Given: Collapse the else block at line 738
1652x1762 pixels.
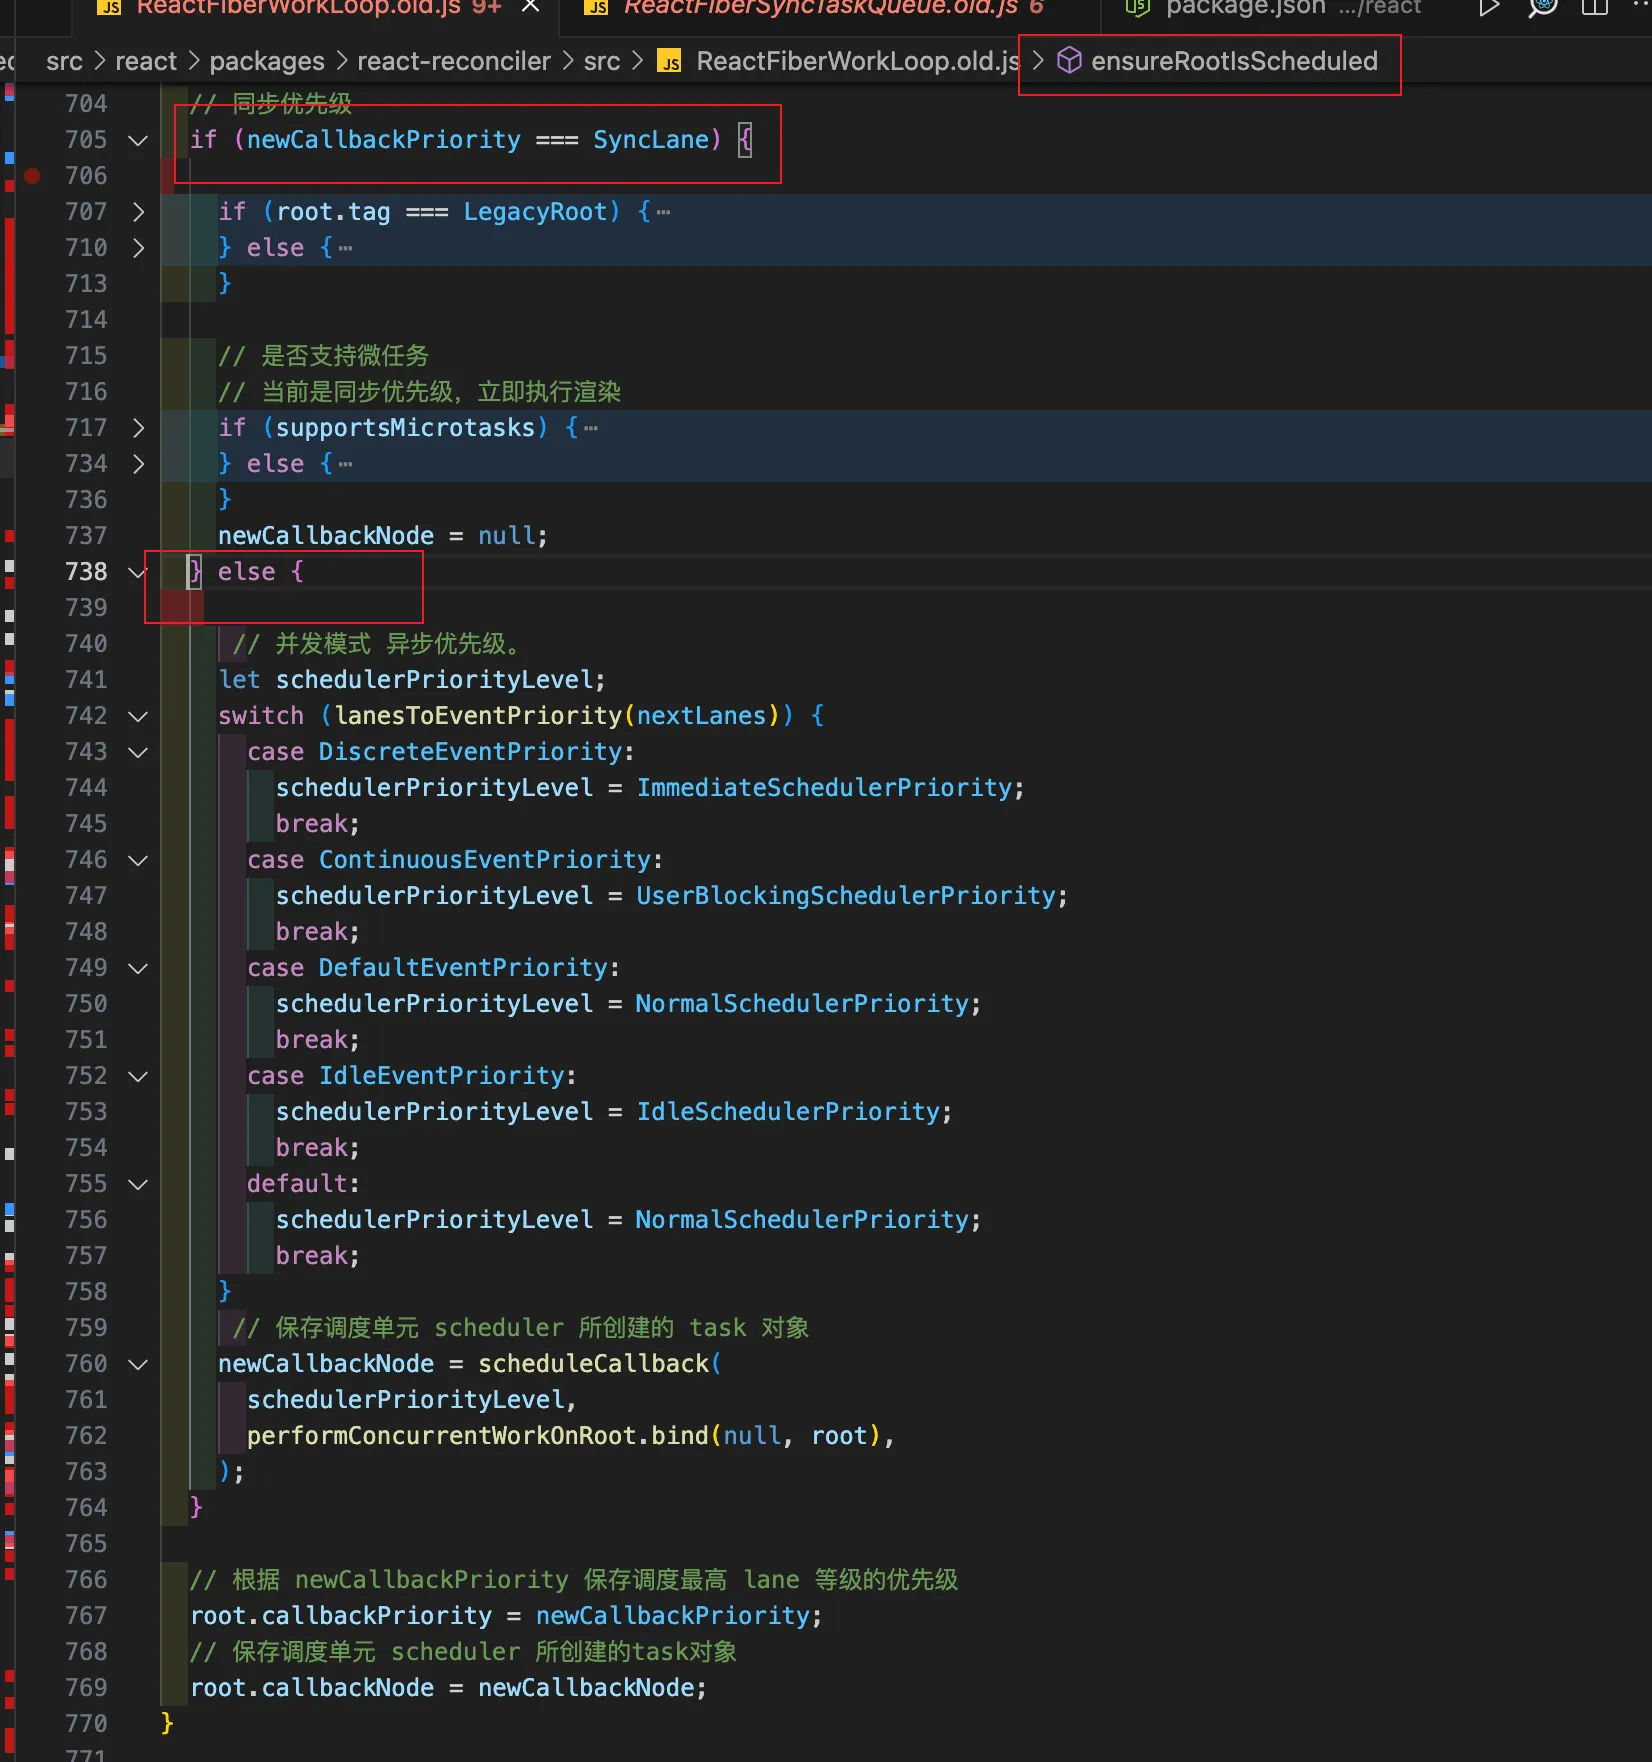Looking at the screenshot, I should coord(138,572).
